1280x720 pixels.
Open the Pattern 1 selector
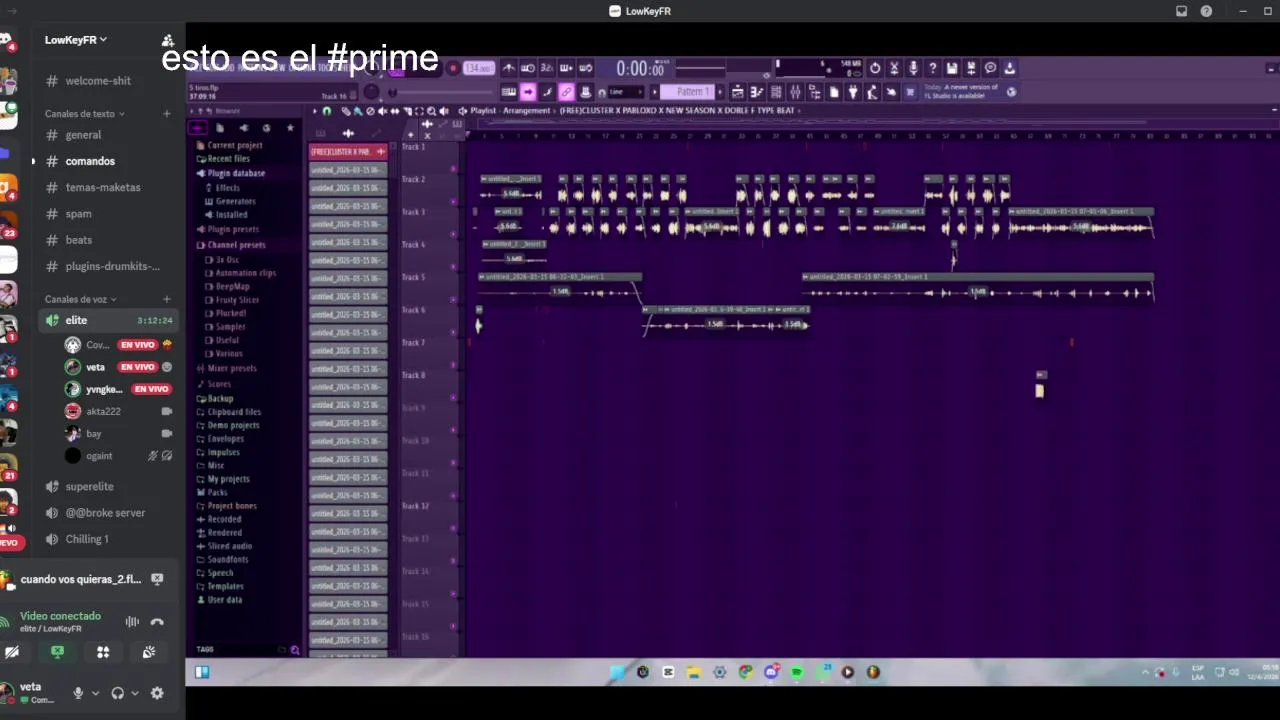pos(691,92)
